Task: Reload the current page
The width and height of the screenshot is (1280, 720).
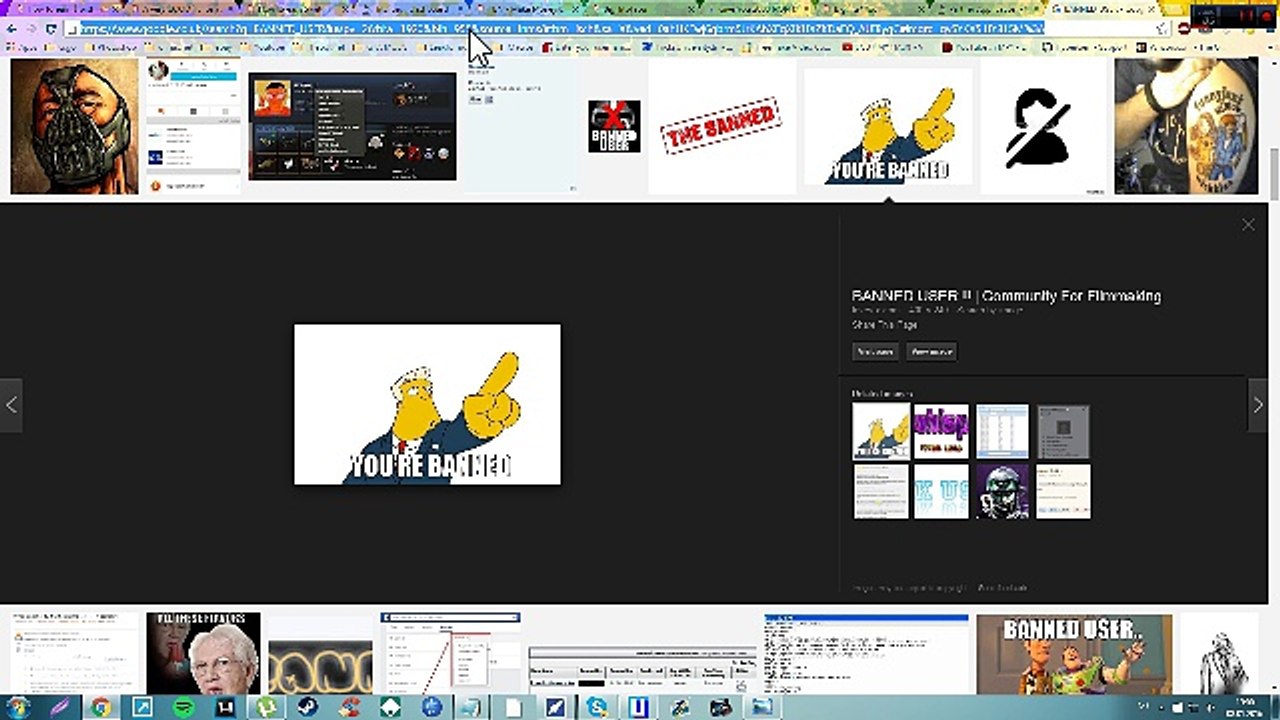Action: click(51, 29)
